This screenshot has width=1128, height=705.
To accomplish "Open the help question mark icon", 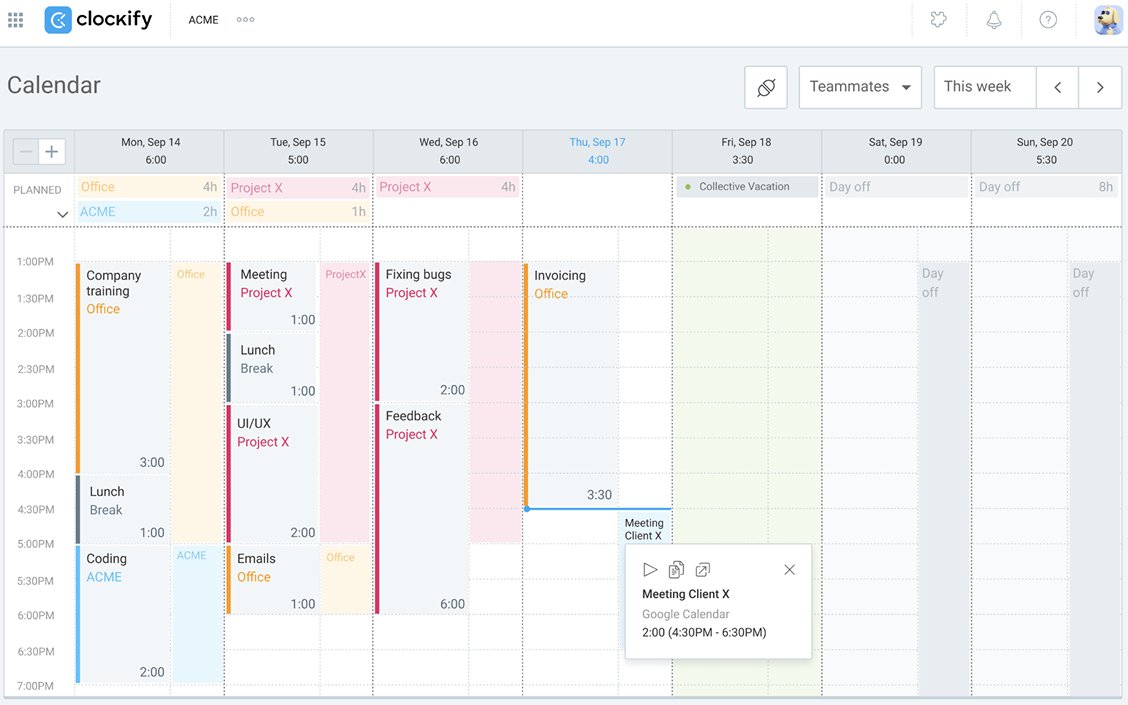I will [1048, 20].
